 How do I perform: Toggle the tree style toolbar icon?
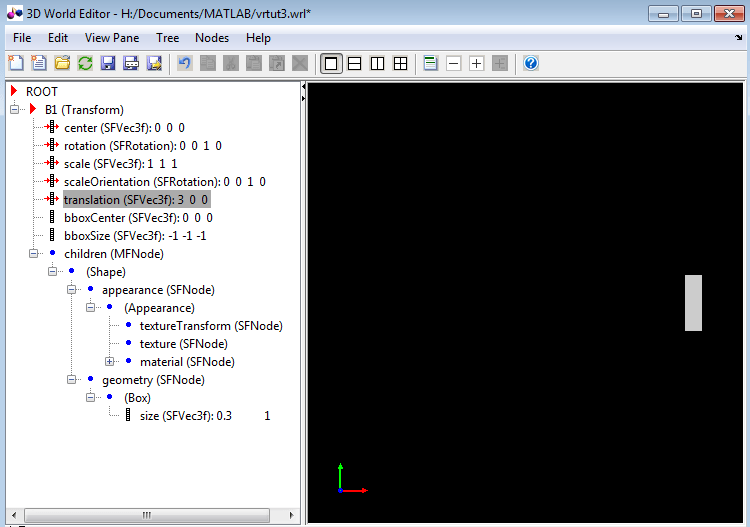430,63
